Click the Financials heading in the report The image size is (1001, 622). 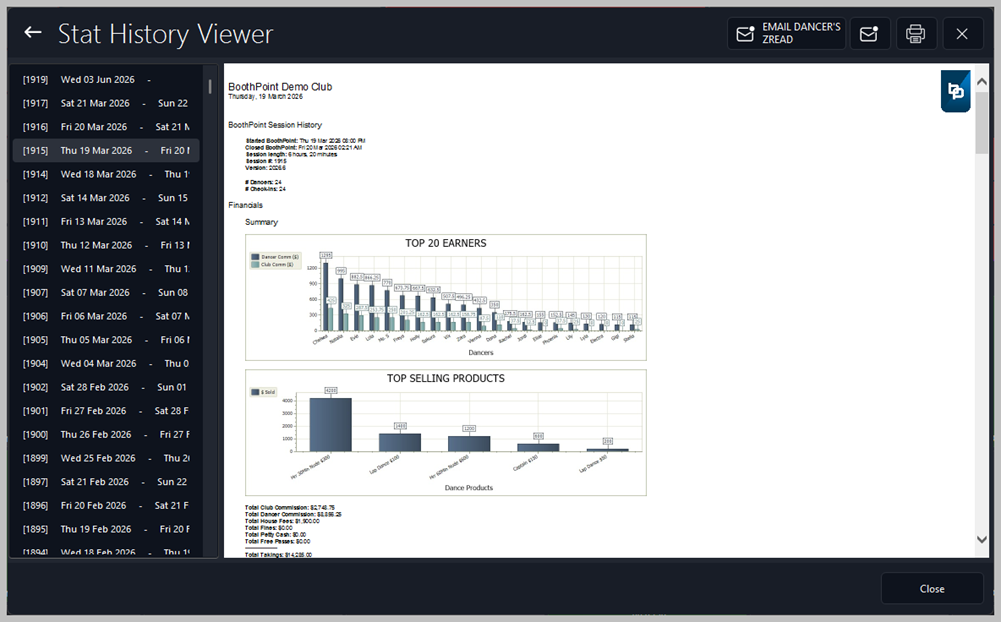coord(246,205)
